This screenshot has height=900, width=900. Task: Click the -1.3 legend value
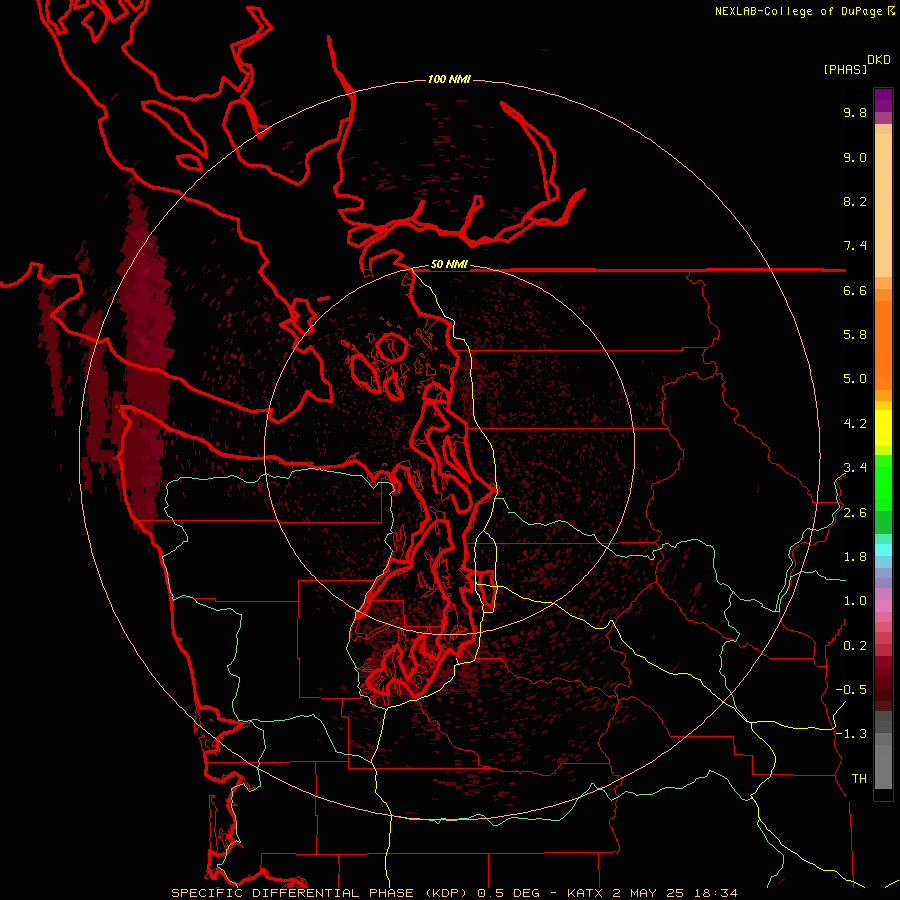point(851,734)
